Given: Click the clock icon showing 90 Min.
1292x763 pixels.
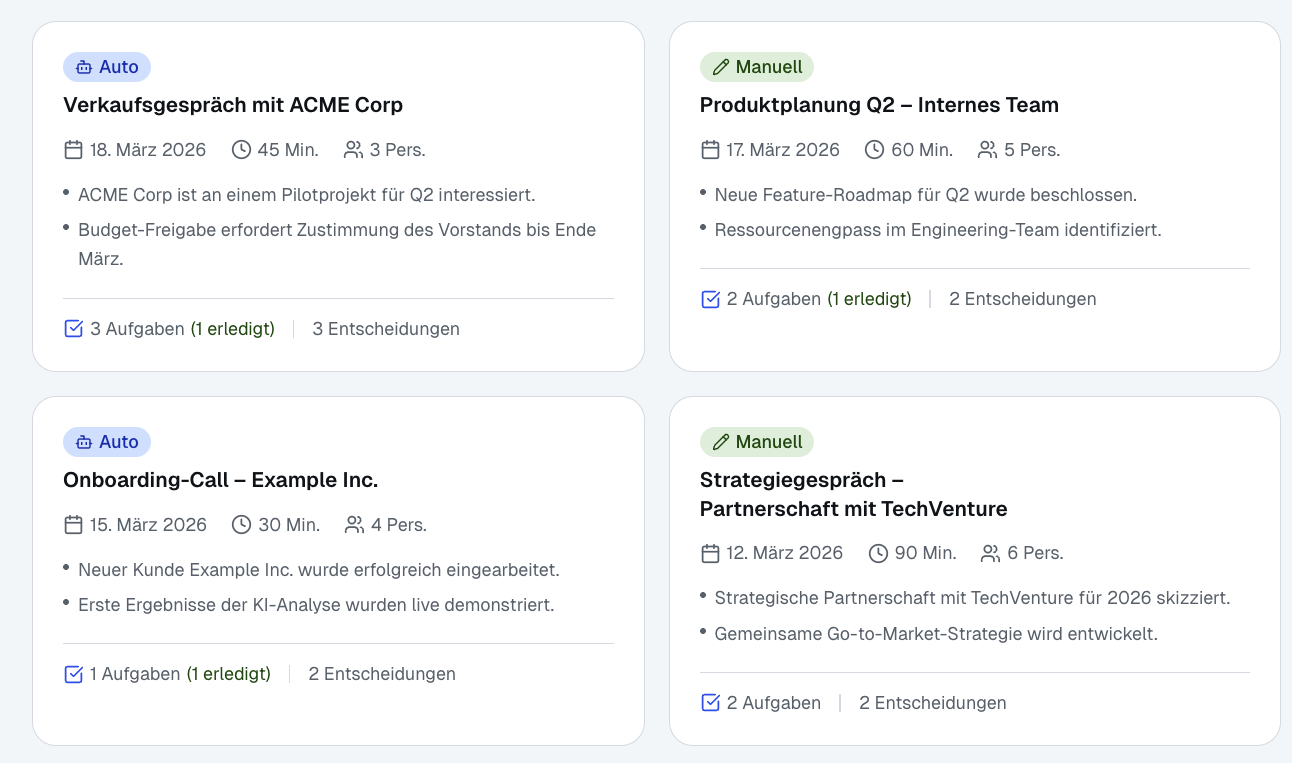Looking at the screenshot, I should tap(878, 552).
